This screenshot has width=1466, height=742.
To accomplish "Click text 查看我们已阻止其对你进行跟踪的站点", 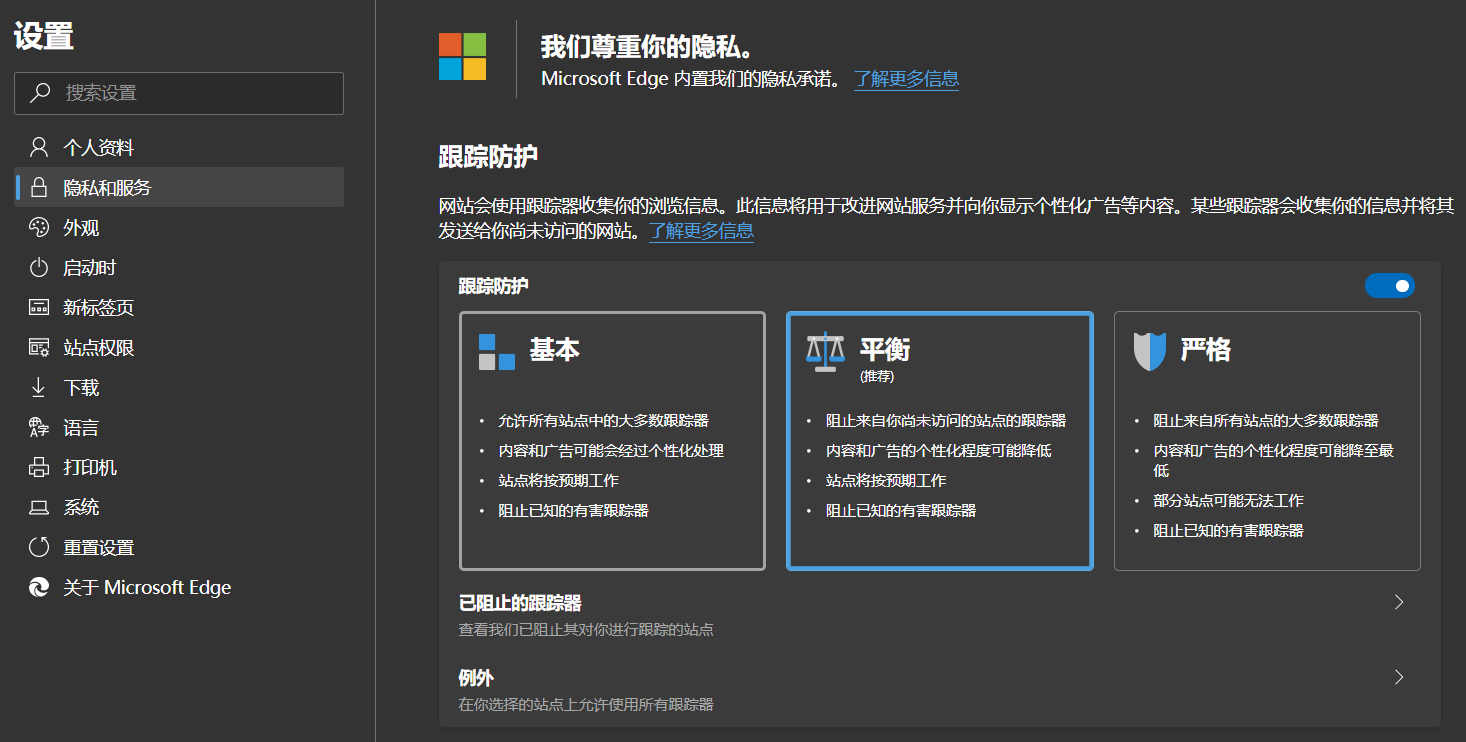I will pyautogui.click(x=586, y=630).
